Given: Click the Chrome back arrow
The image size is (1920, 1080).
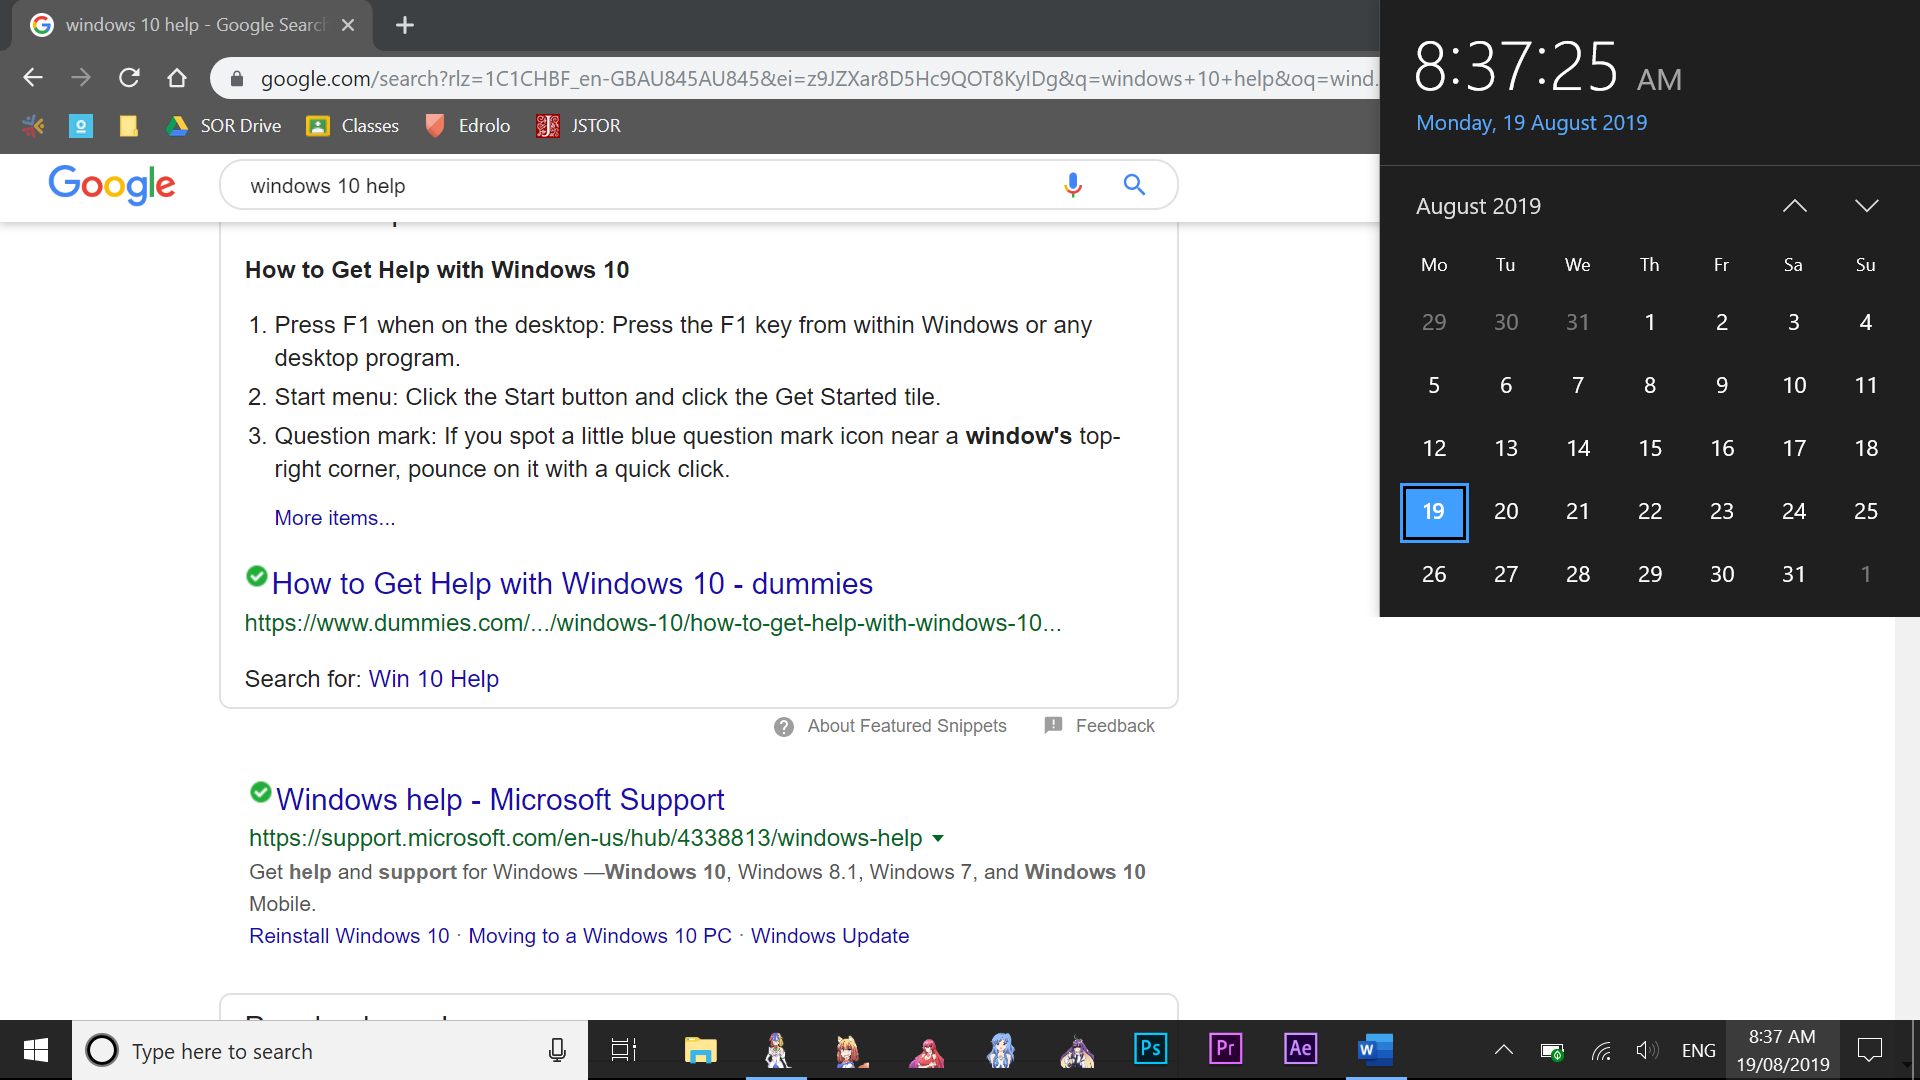Looking at the screenshot, I should coord(33,78).
